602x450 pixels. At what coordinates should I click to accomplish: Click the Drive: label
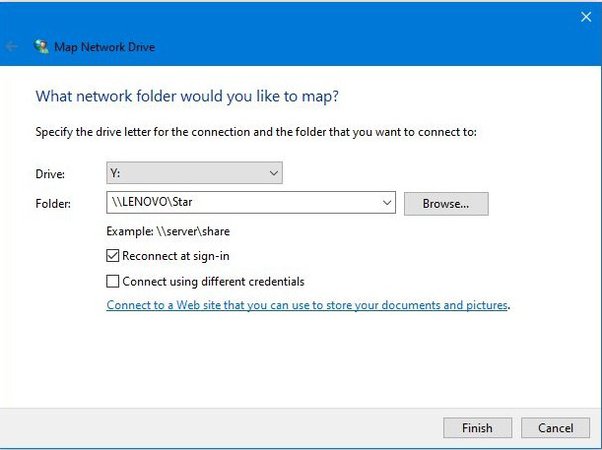point(49,175)
